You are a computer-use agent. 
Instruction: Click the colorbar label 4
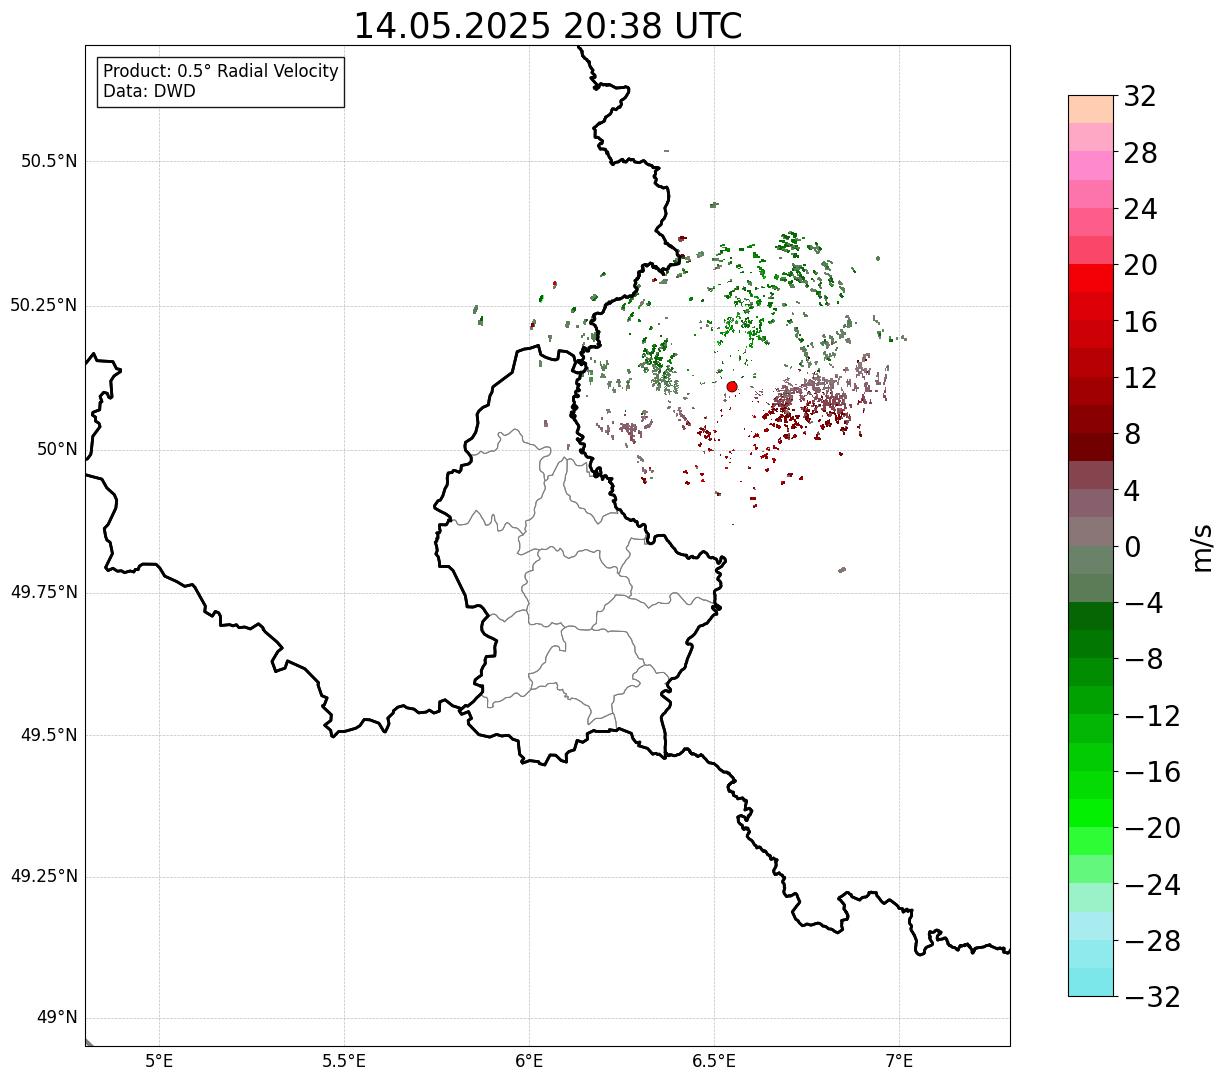click(x=1132, y=490)
